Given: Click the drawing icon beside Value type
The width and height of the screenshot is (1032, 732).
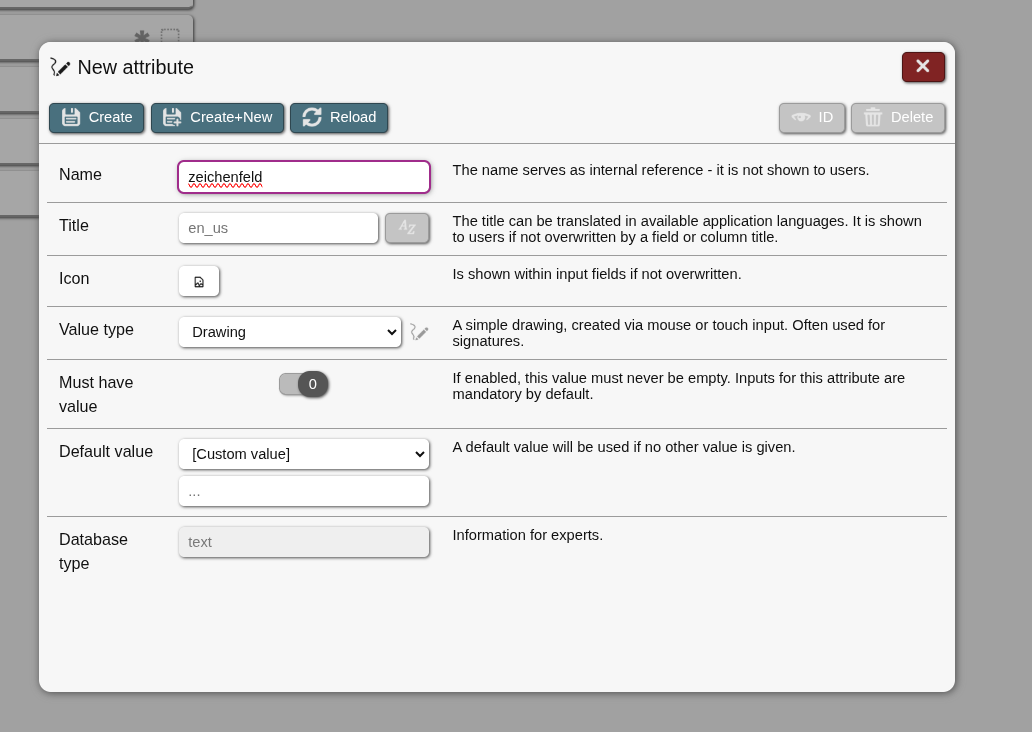Looking at the screenshot, I should coord(419,333).
